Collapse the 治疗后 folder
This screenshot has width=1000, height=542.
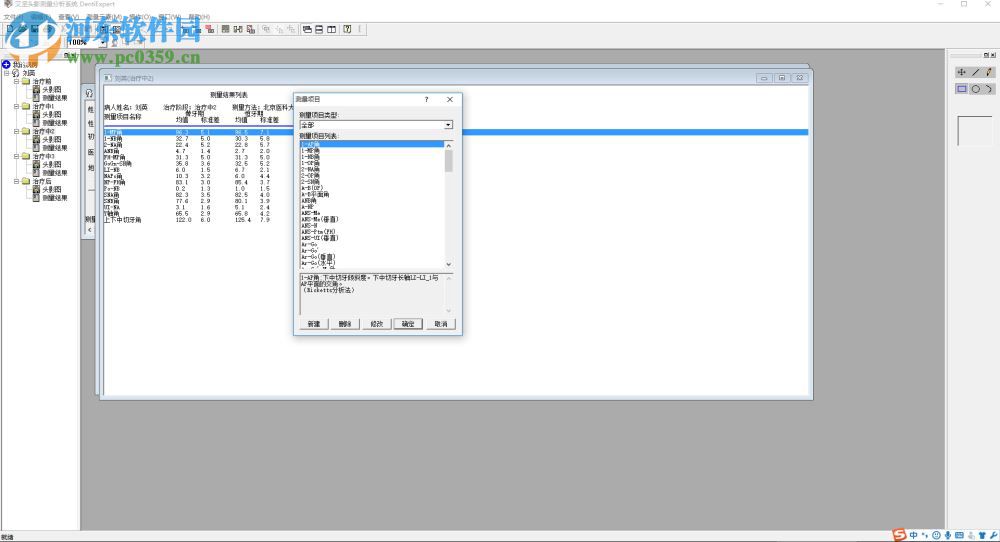point(17,181)
